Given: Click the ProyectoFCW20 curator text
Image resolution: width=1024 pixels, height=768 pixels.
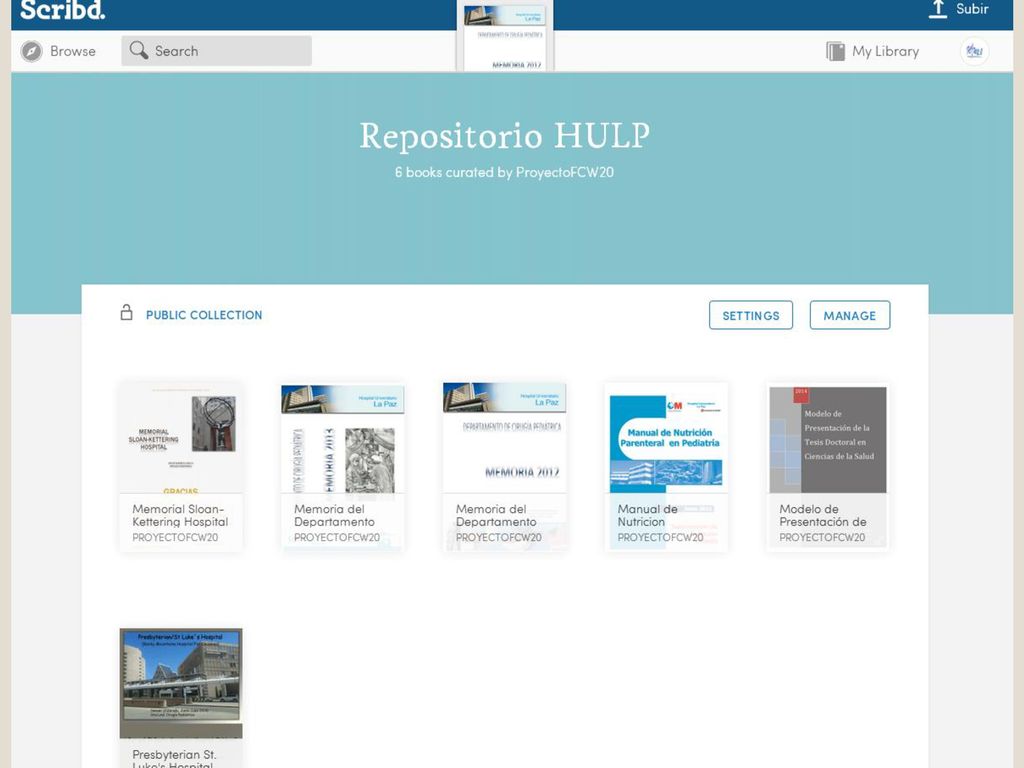Looking at the screenshot, I should coord(565,172).
